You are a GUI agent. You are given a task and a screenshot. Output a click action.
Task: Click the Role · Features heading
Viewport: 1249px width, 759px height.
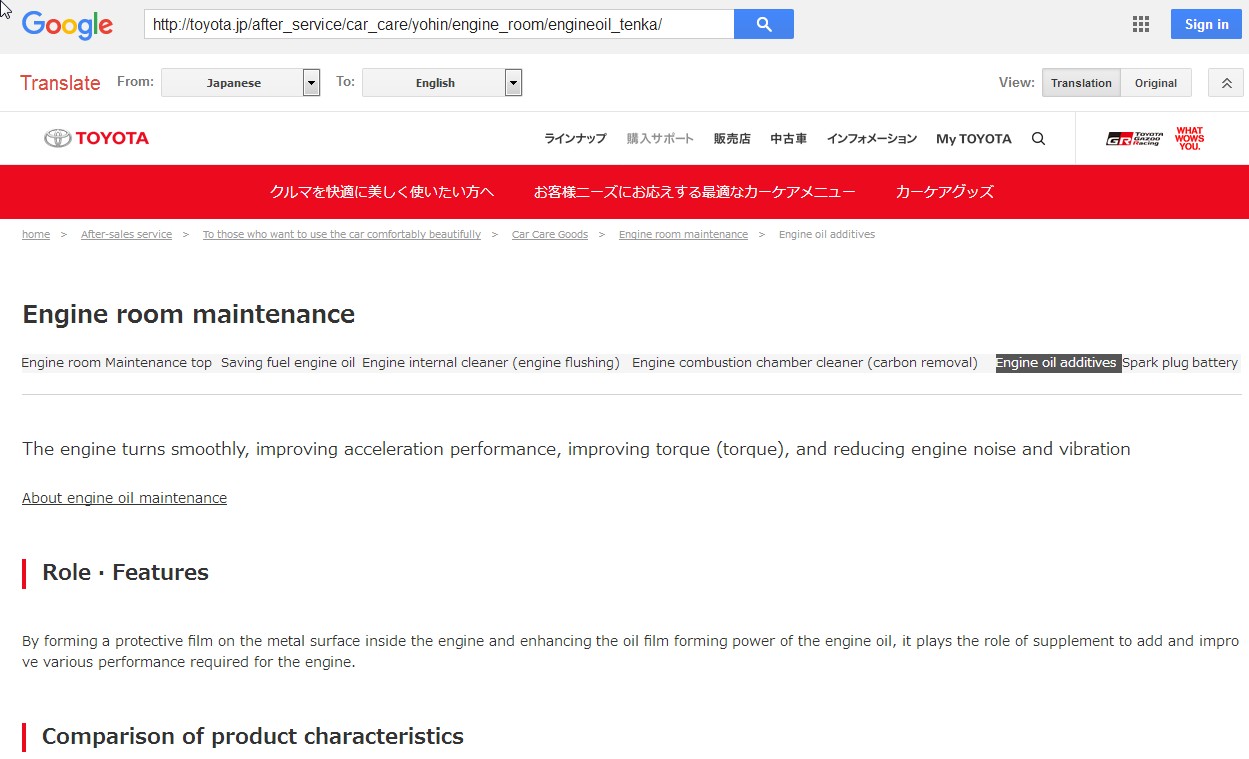tap(125, 572)
